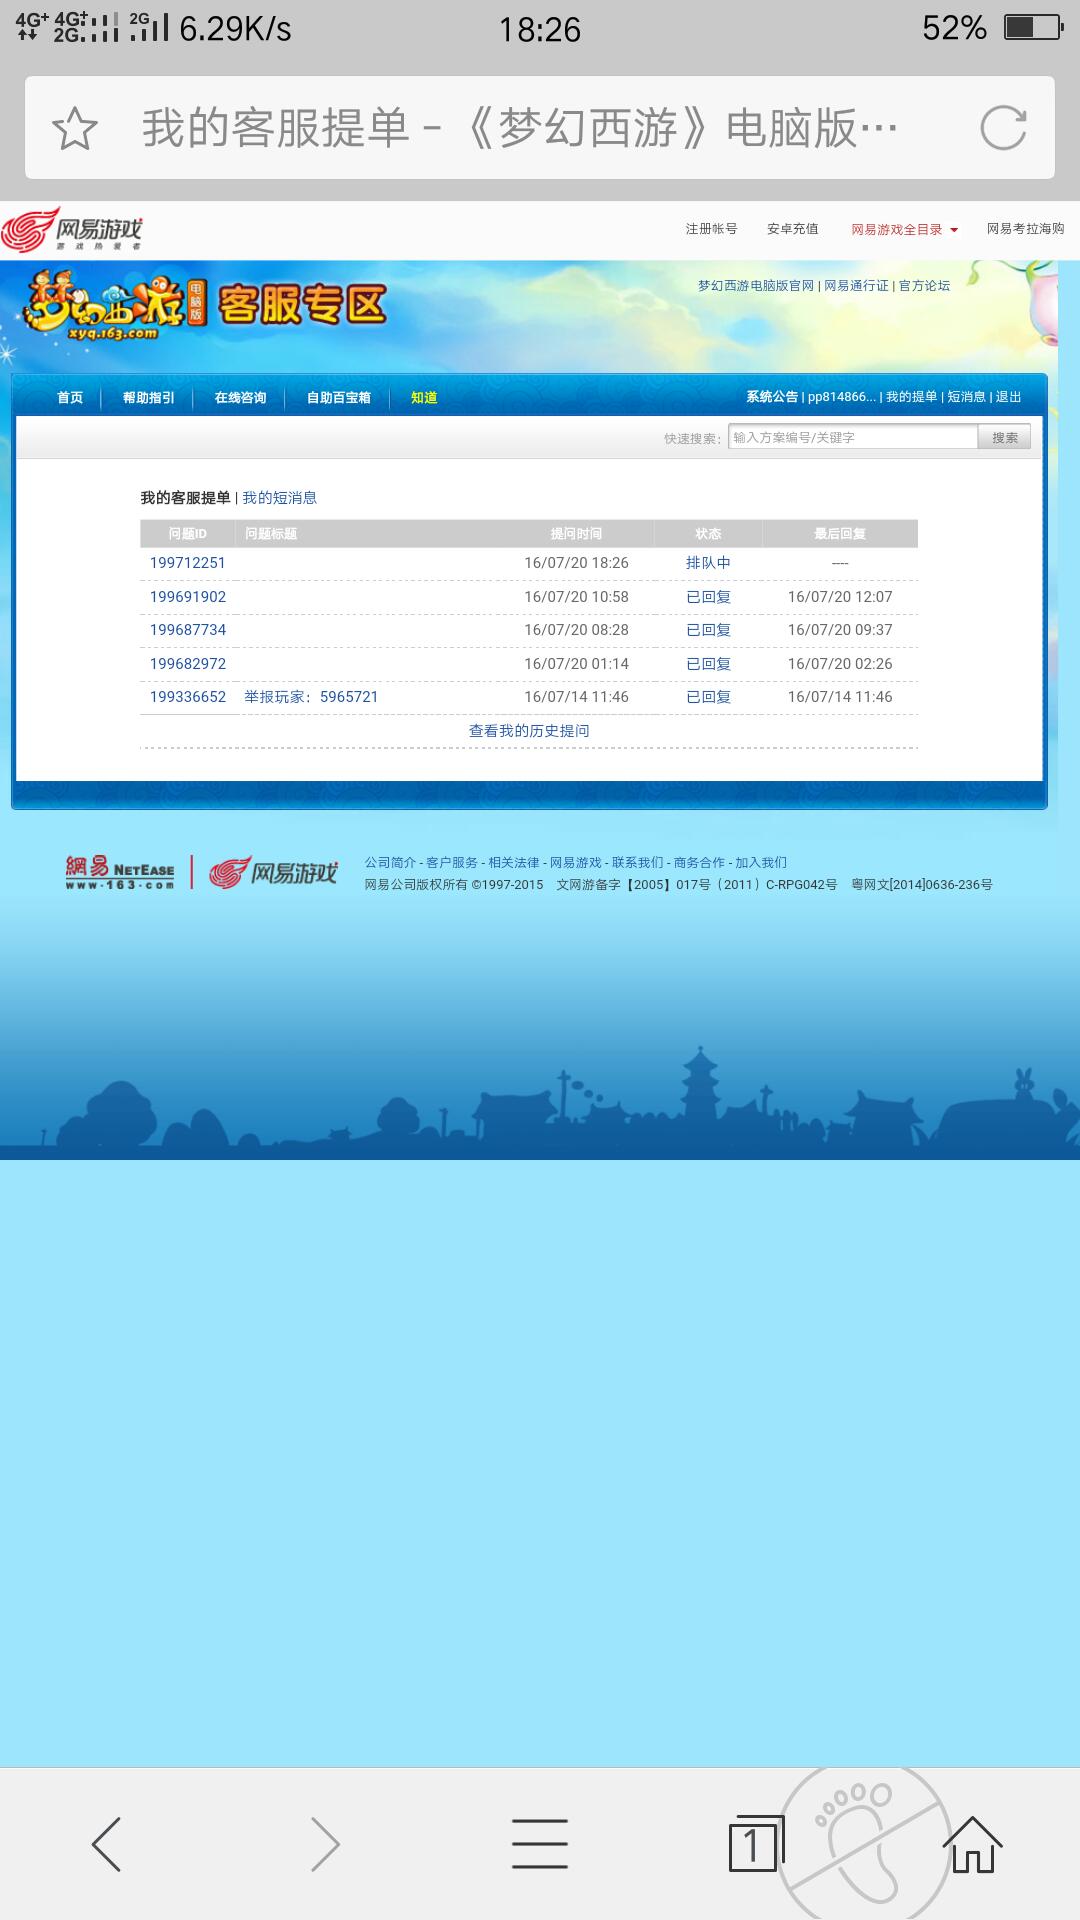Click the 网易游戏 footer text link
The height and width of the screenshot is (1920, 1080).
click(576, 863)
